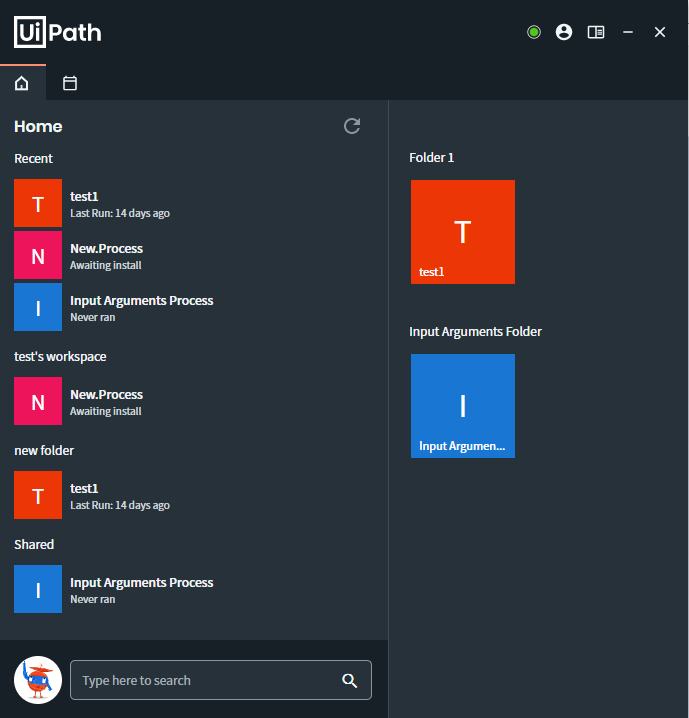The height and width of the screenshot is (718, 689).
Task: Open the Input Argumen... tile
Action: [x=463, y=406]
